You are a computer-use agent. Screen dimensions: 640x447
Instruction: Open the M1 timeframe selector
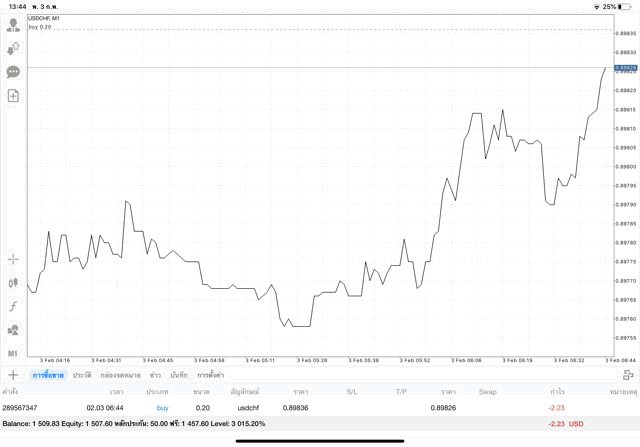(13, 354)
